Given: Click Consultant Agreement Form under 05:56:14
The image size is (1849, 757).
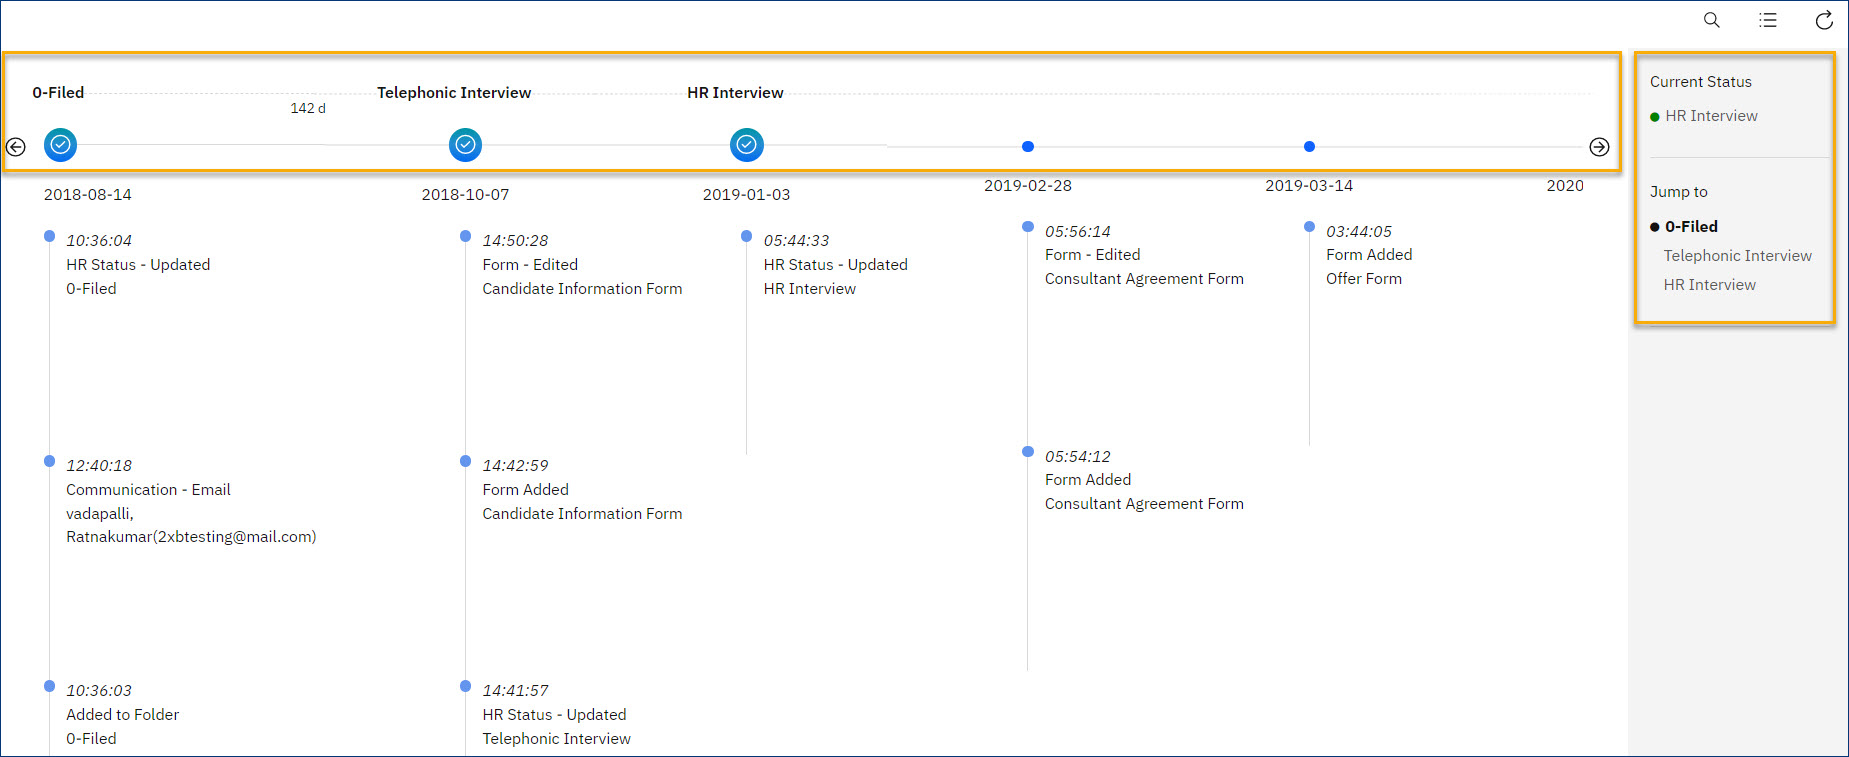Looking at the screenshot, I should coord(1144,279).
